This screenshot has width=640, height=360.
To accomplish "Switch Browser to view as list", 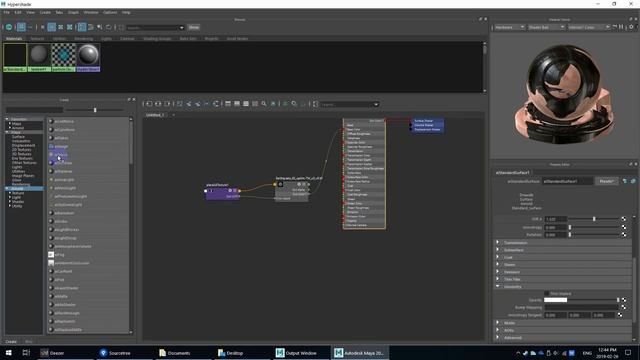I will 30,27.
